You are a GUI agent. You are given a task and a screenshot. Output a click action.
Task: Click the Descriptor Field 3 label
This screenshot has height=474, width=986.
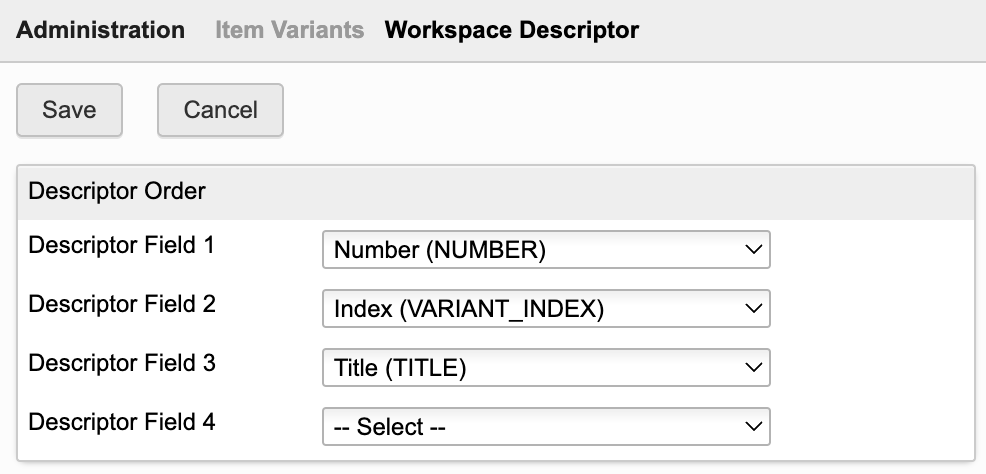click(122, 363)
